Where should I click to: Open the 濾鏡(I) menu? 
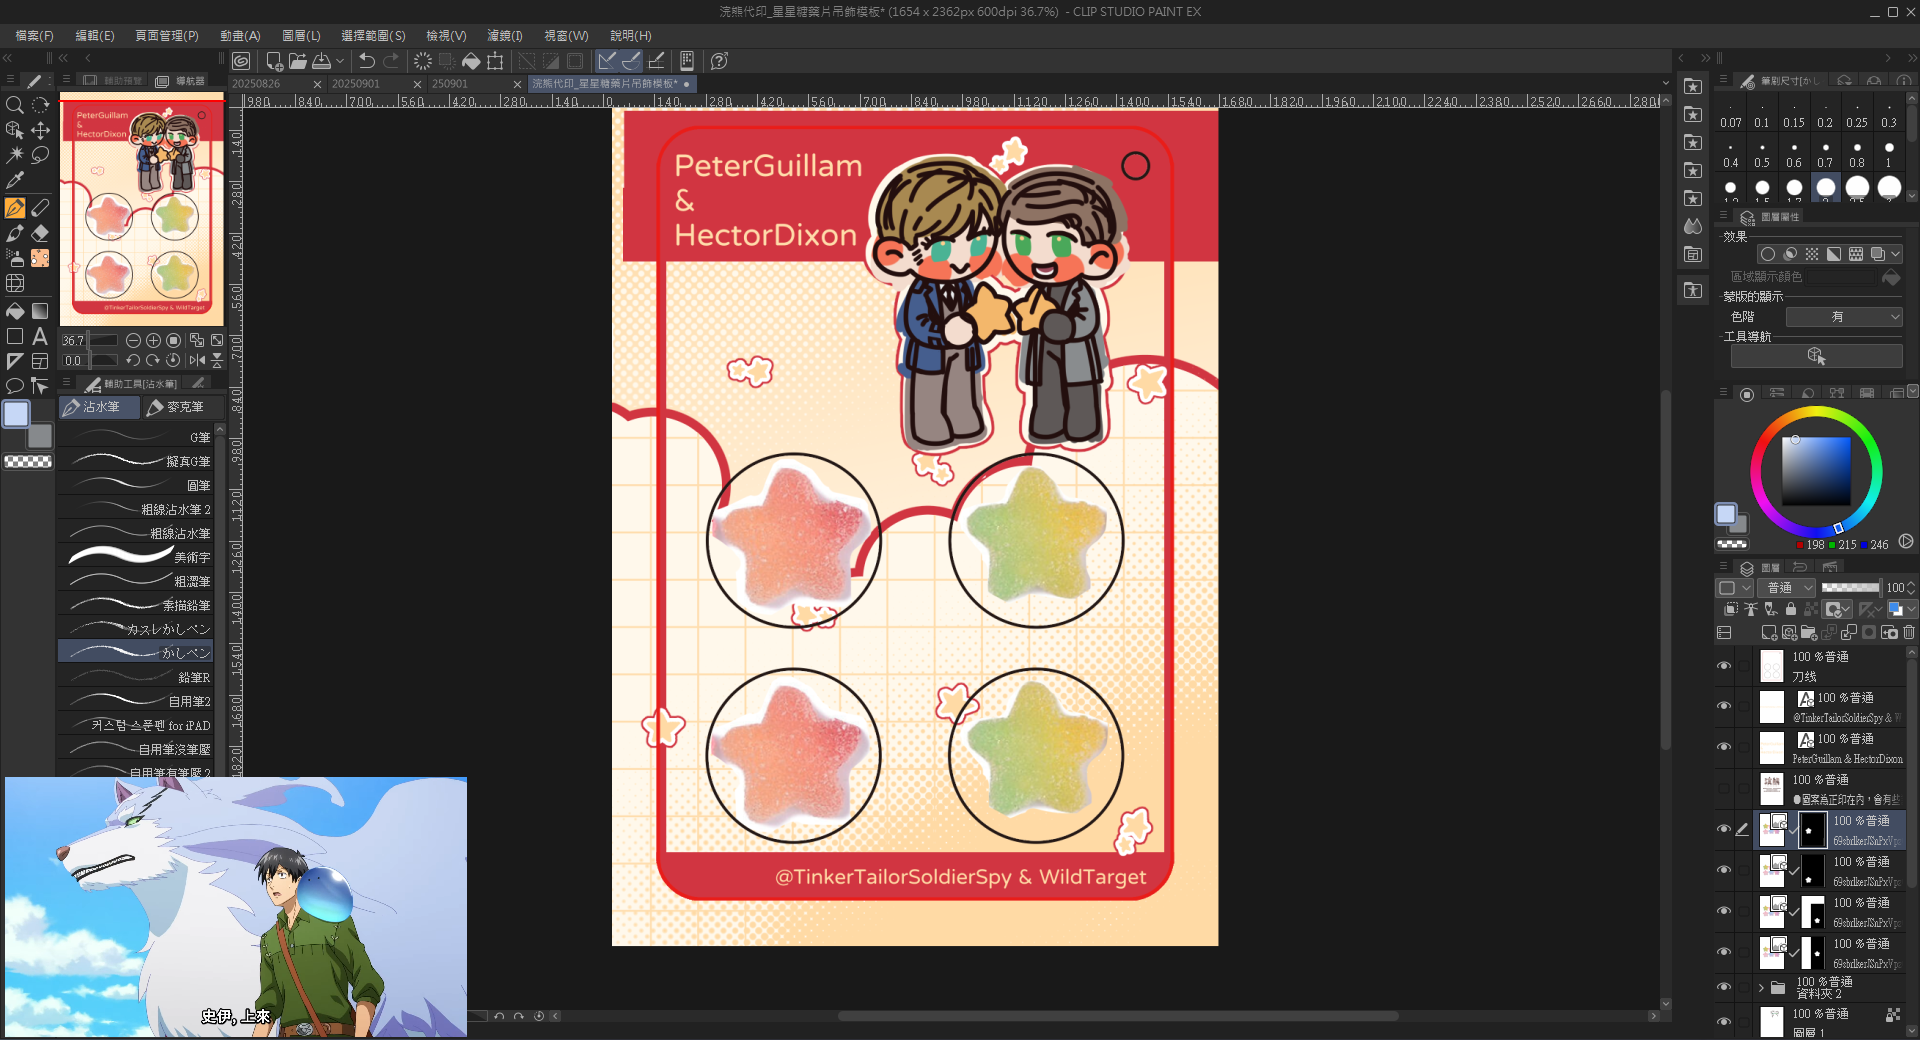click(504, 35)
